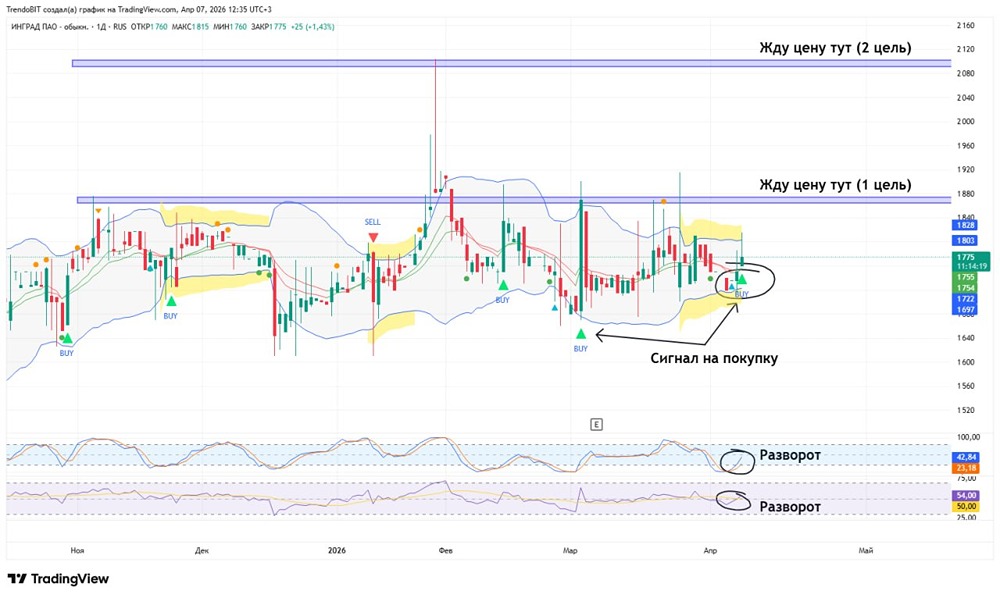Click the 1803 blue price tag

pos(966,240)
